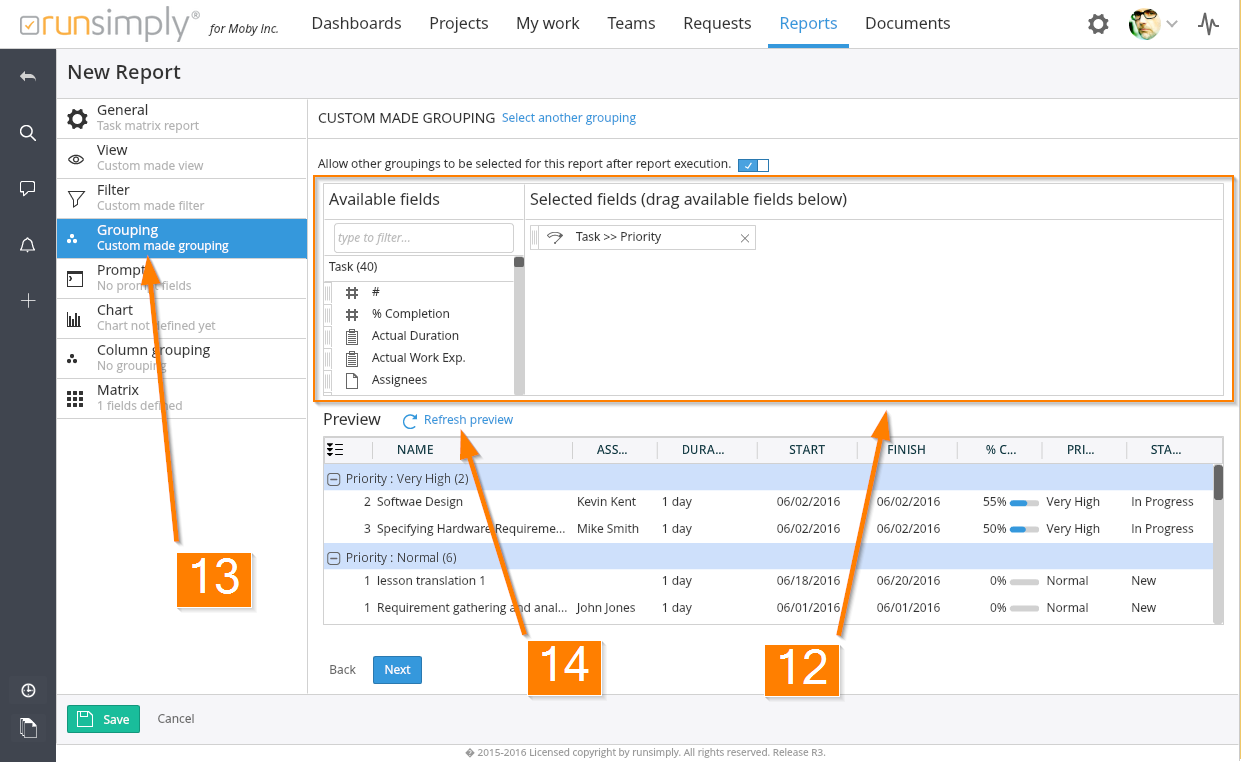
Task: Click Select another grouping link
Action: [568, 118]
